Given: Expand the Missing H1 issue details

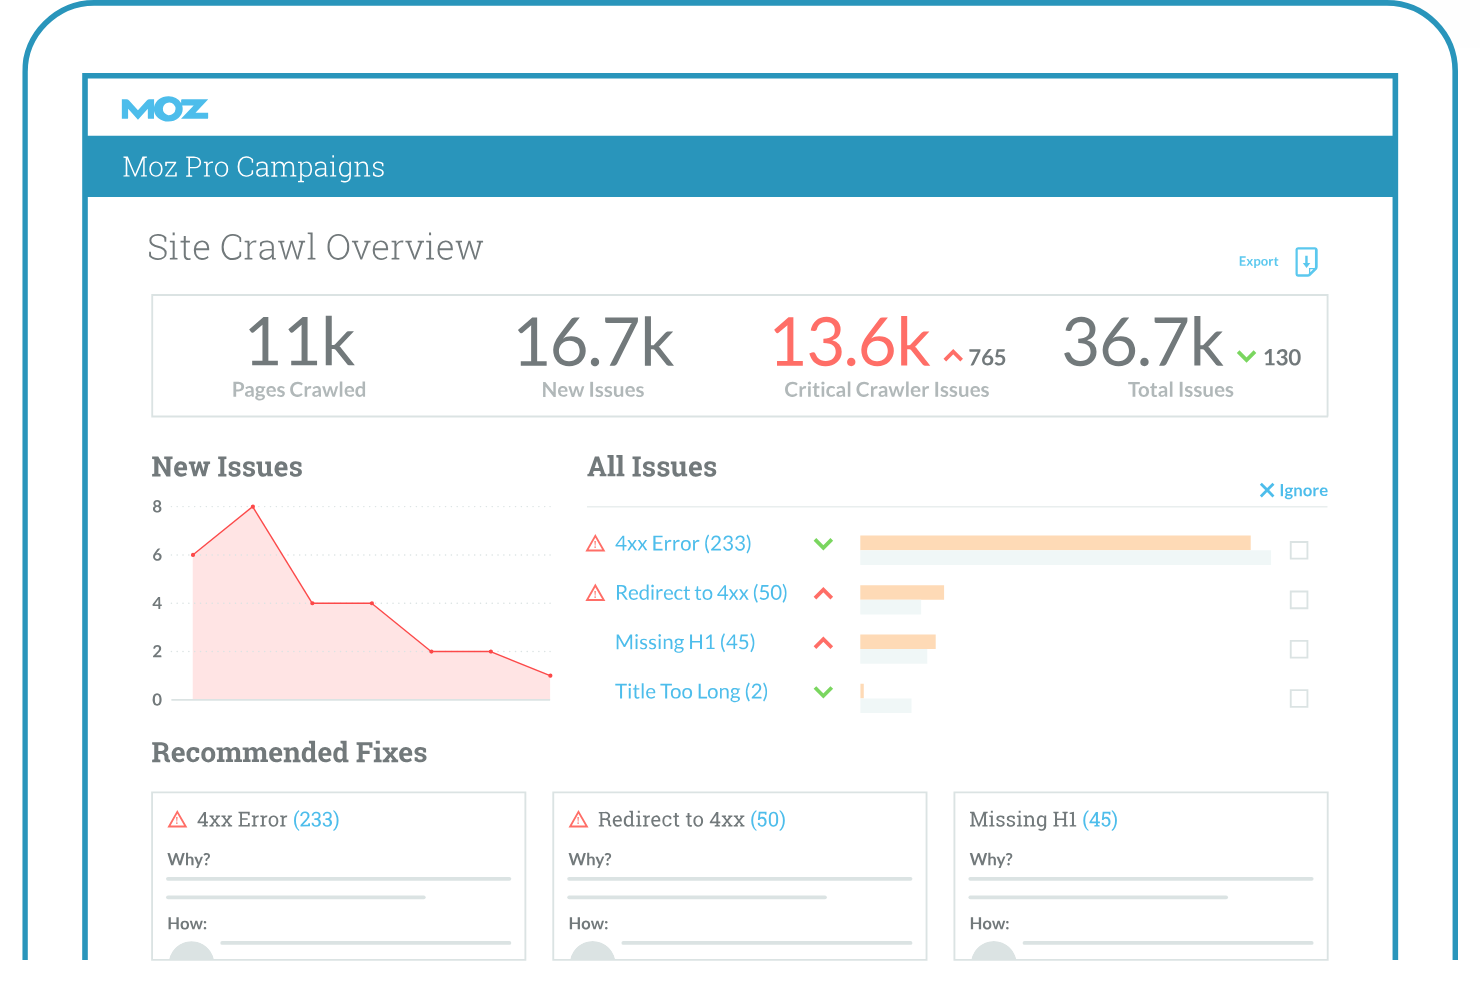Looking at the screenshot, I should [823, 642].
